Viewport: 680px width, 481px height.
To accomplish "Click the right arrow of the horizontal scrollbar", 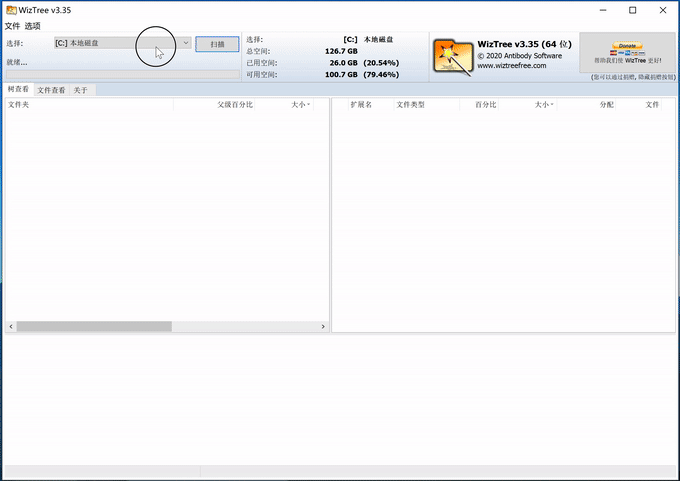I will click(323, 327).
